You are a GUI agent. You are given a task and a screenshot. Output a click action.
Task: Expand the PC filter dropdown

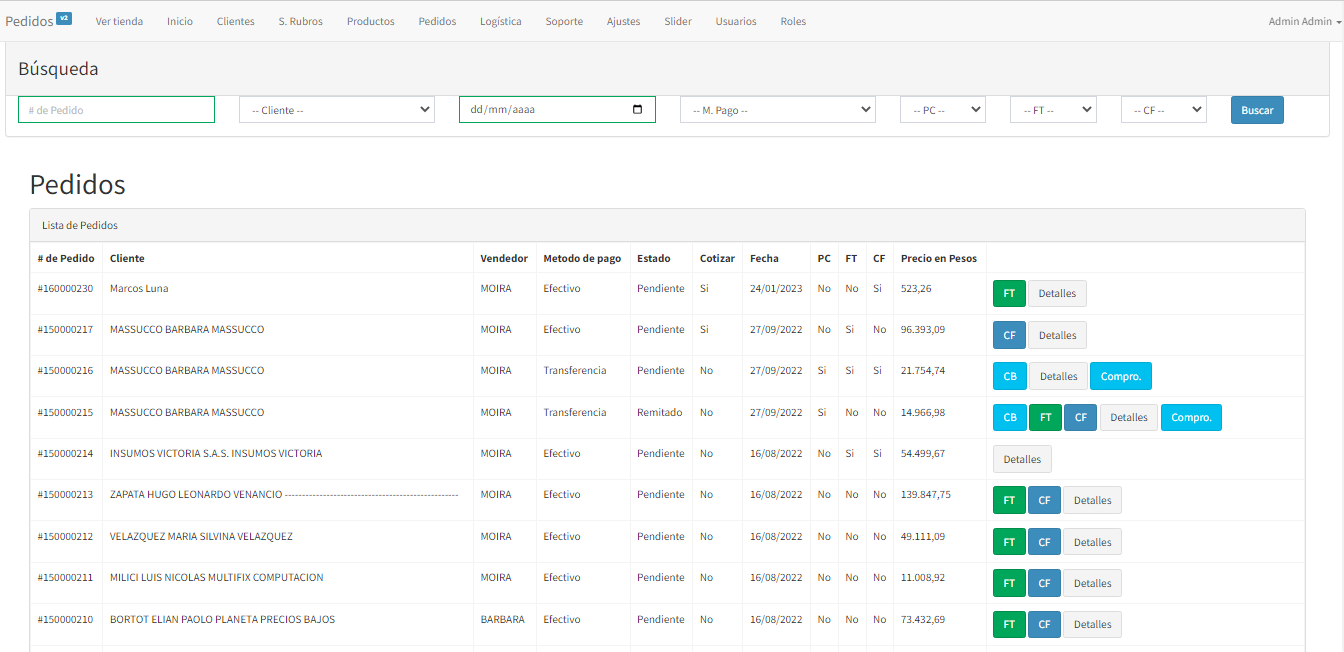point(942,110)
